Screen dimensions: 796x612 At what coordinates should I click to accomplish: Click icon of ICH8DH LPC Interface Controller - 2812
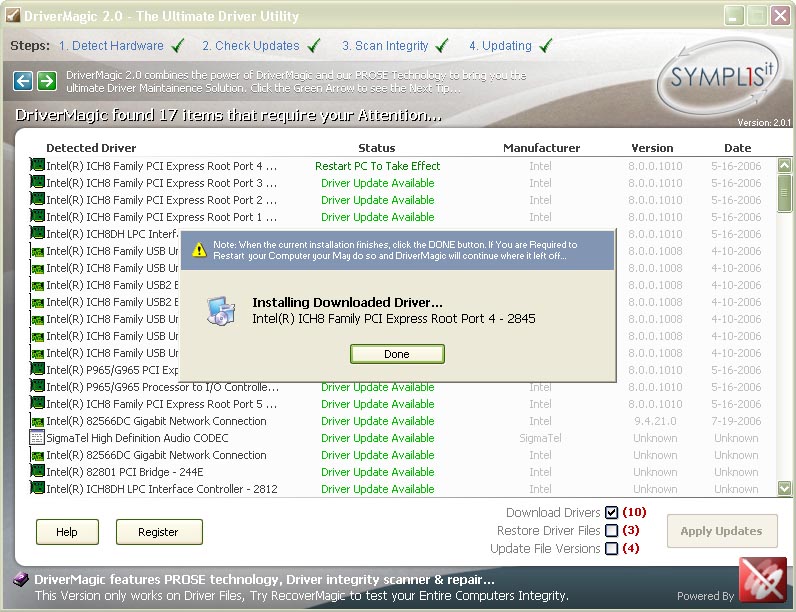37,488
